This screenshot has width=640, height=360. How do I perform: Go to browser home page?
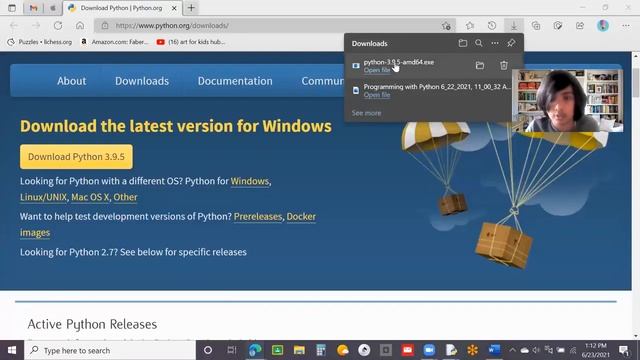pyautogui.click(x=80, y=26)
